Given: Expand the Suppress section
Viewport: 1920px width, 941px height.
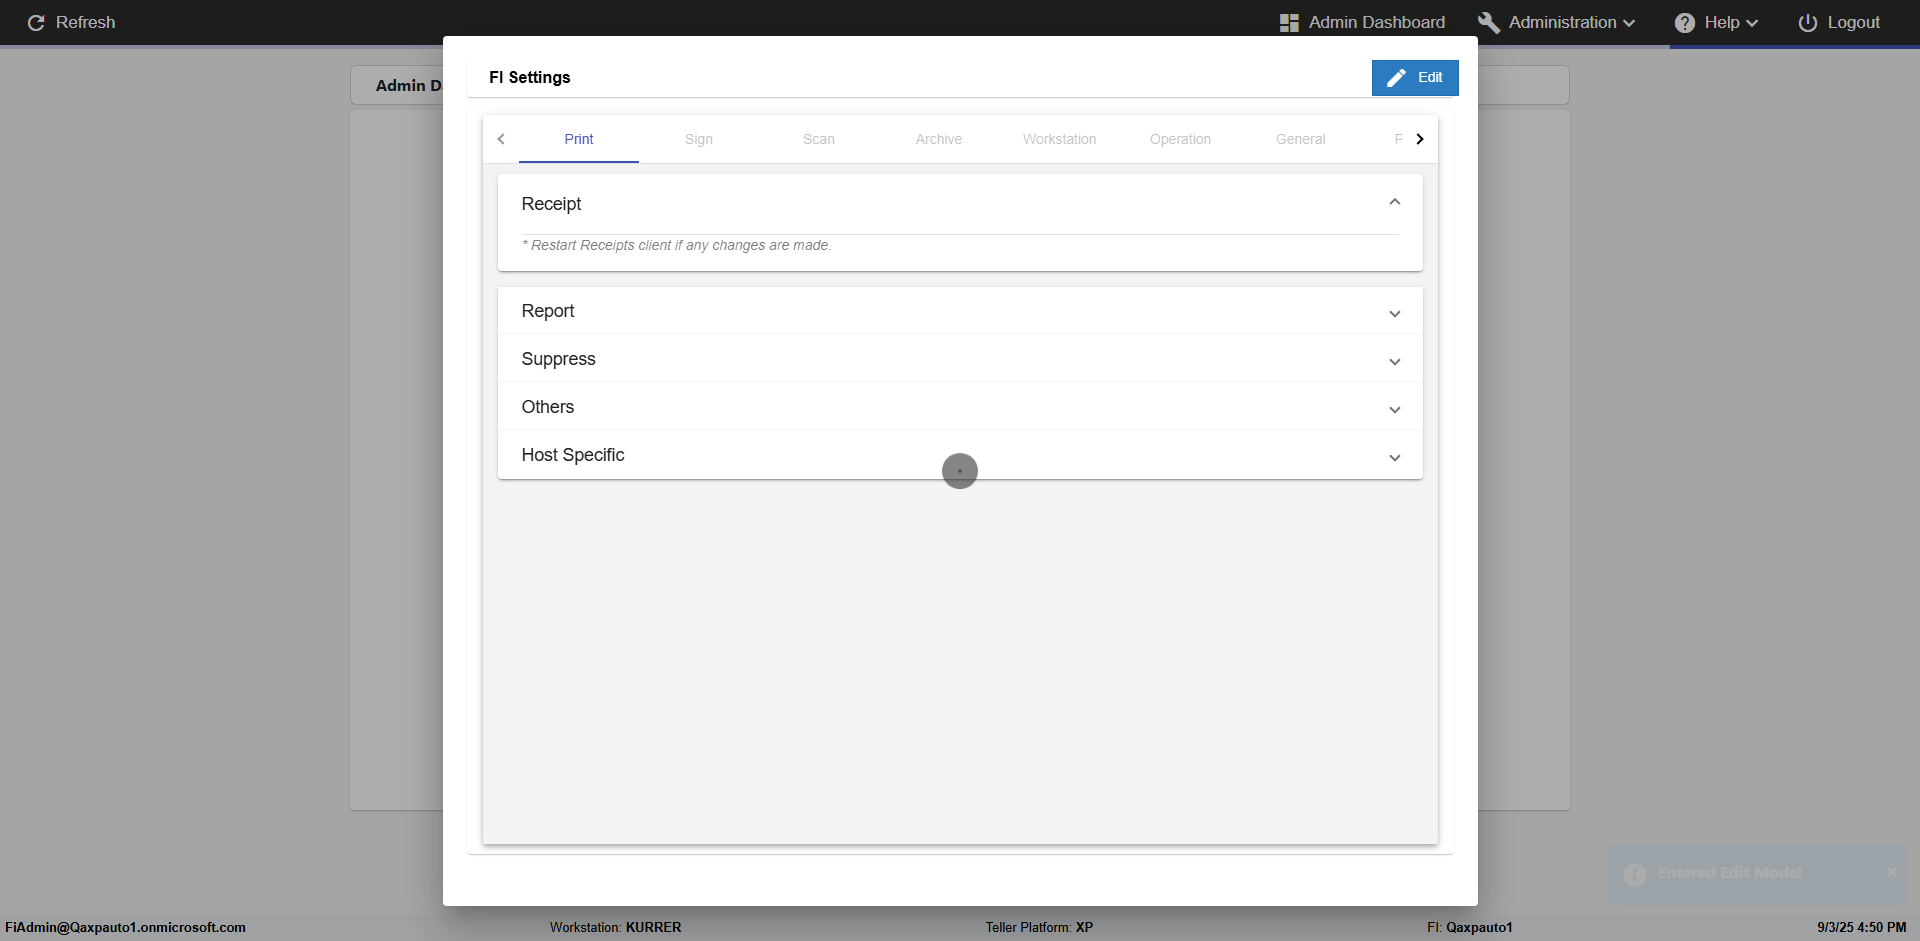Looking at the screenshot, I should [1395, 362].
